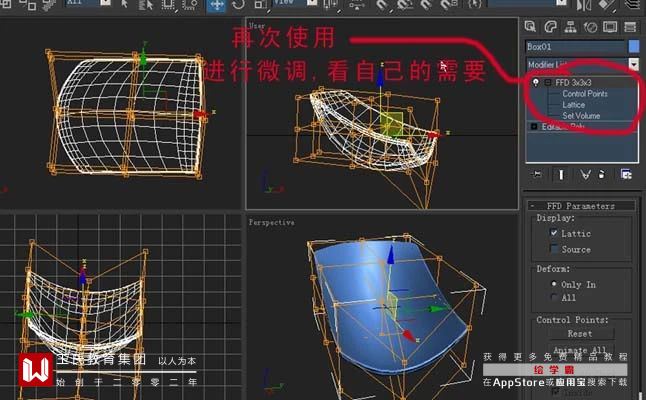This screenshot has width=646, height=400.
Task: Select the Scale transform tool
Action: tap(261, 5)
